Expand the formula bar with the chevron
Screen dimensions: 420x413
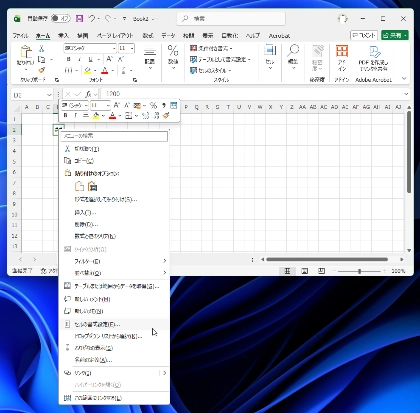point(406,94)
